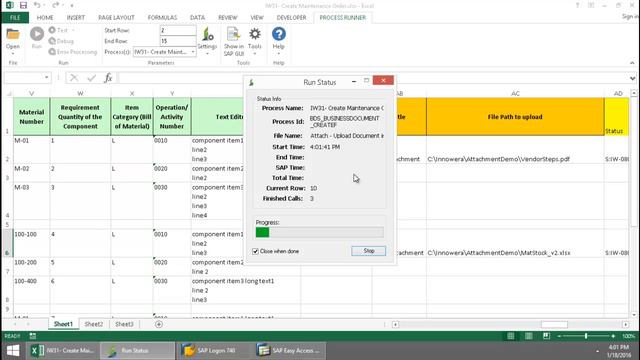Viewport: 640px width, 360px height.
Task: Select cell containing M-01
Action: (31, 149)
